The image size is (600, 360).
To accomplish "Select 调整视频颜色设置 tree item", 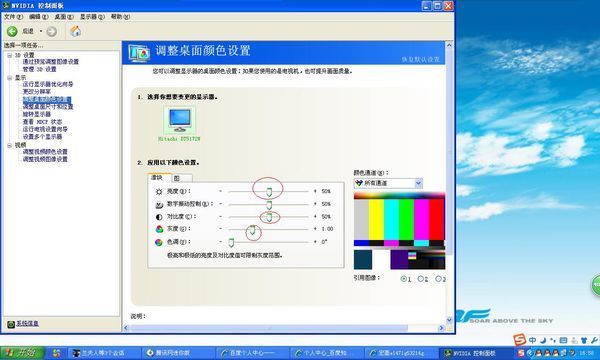I will tap(45, 152).
